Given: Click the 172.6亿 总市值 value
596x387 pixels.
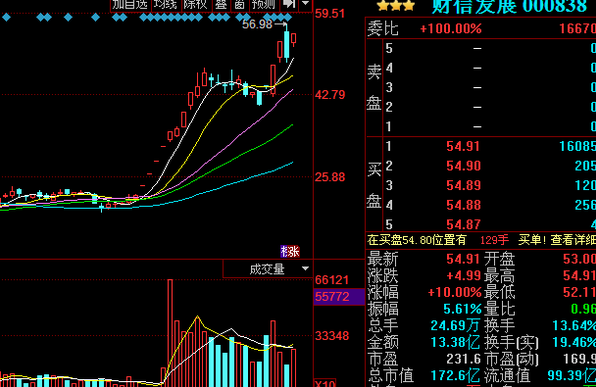Looking at the screenshot, I should (x=455, y=376).
